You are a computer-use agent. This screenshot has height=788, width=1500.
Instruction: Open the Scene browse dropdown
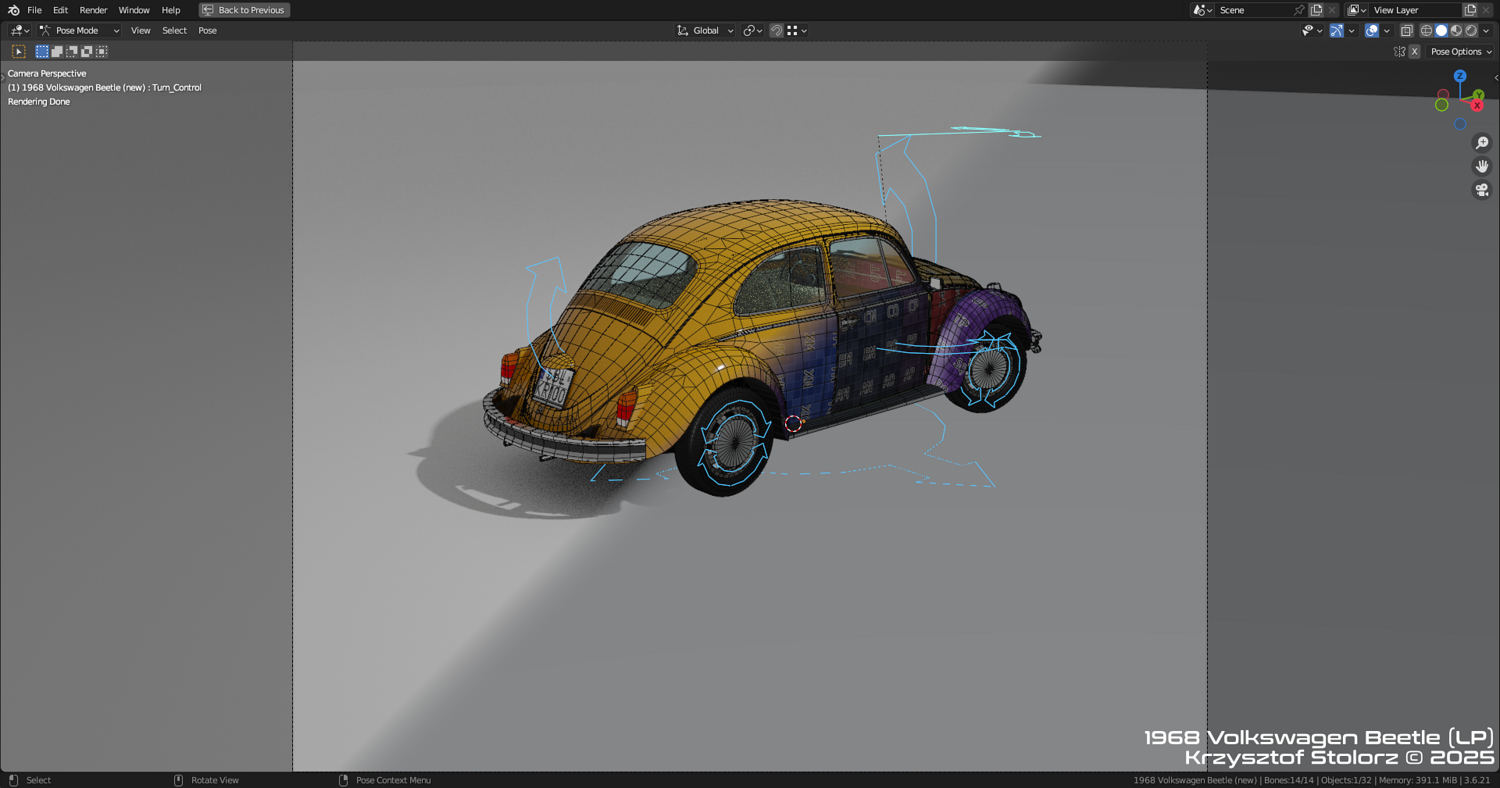[1202, 10]
